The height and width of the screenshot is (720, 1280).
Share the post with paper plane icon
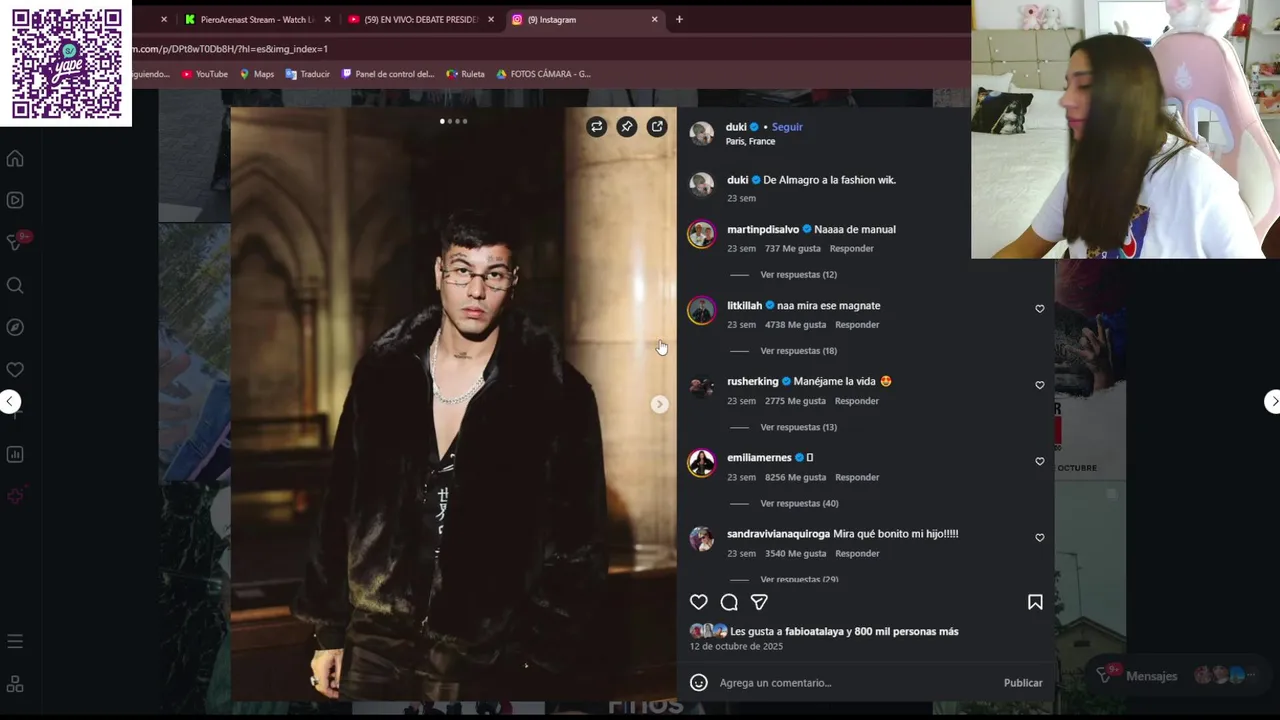[759, 602]
